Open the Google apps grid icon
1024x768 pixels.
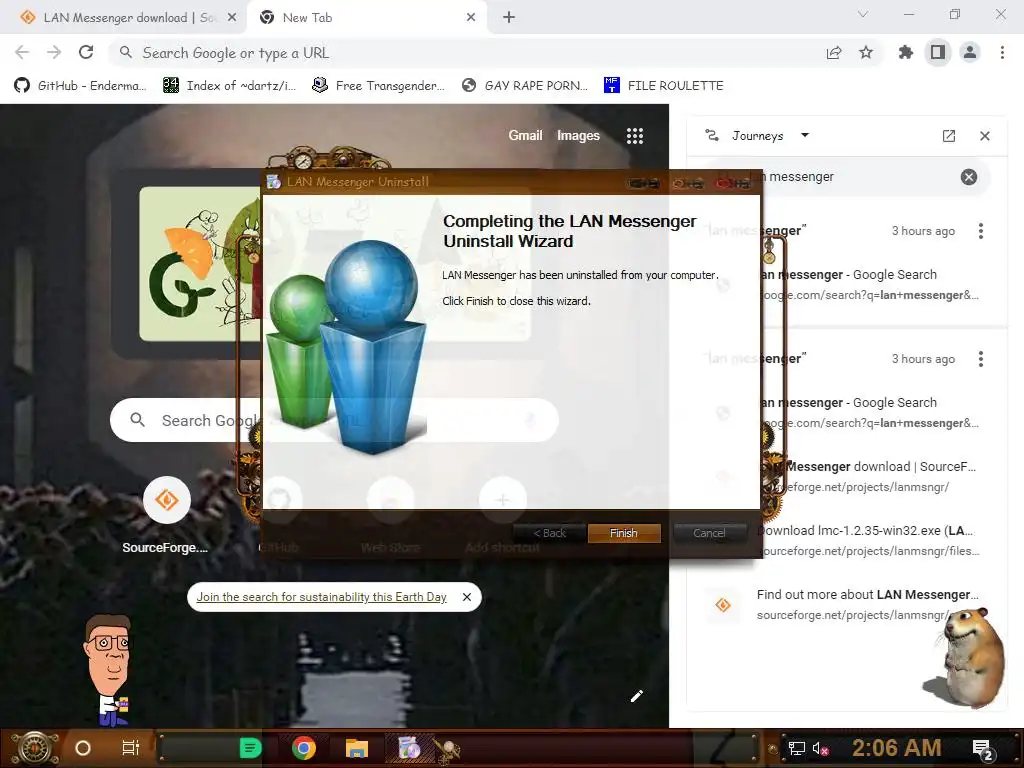(635, 136)
